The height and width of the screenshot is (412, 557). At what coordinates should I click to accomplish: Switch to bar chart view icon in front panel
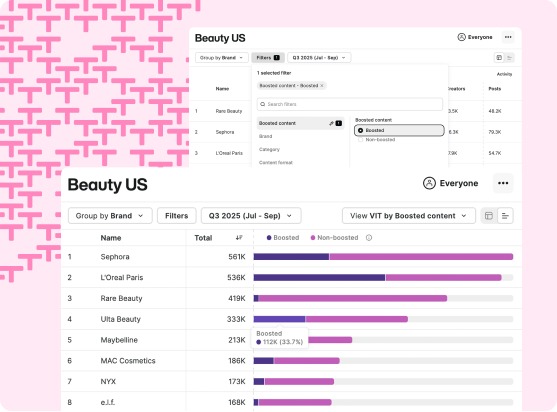coord(505,216)
